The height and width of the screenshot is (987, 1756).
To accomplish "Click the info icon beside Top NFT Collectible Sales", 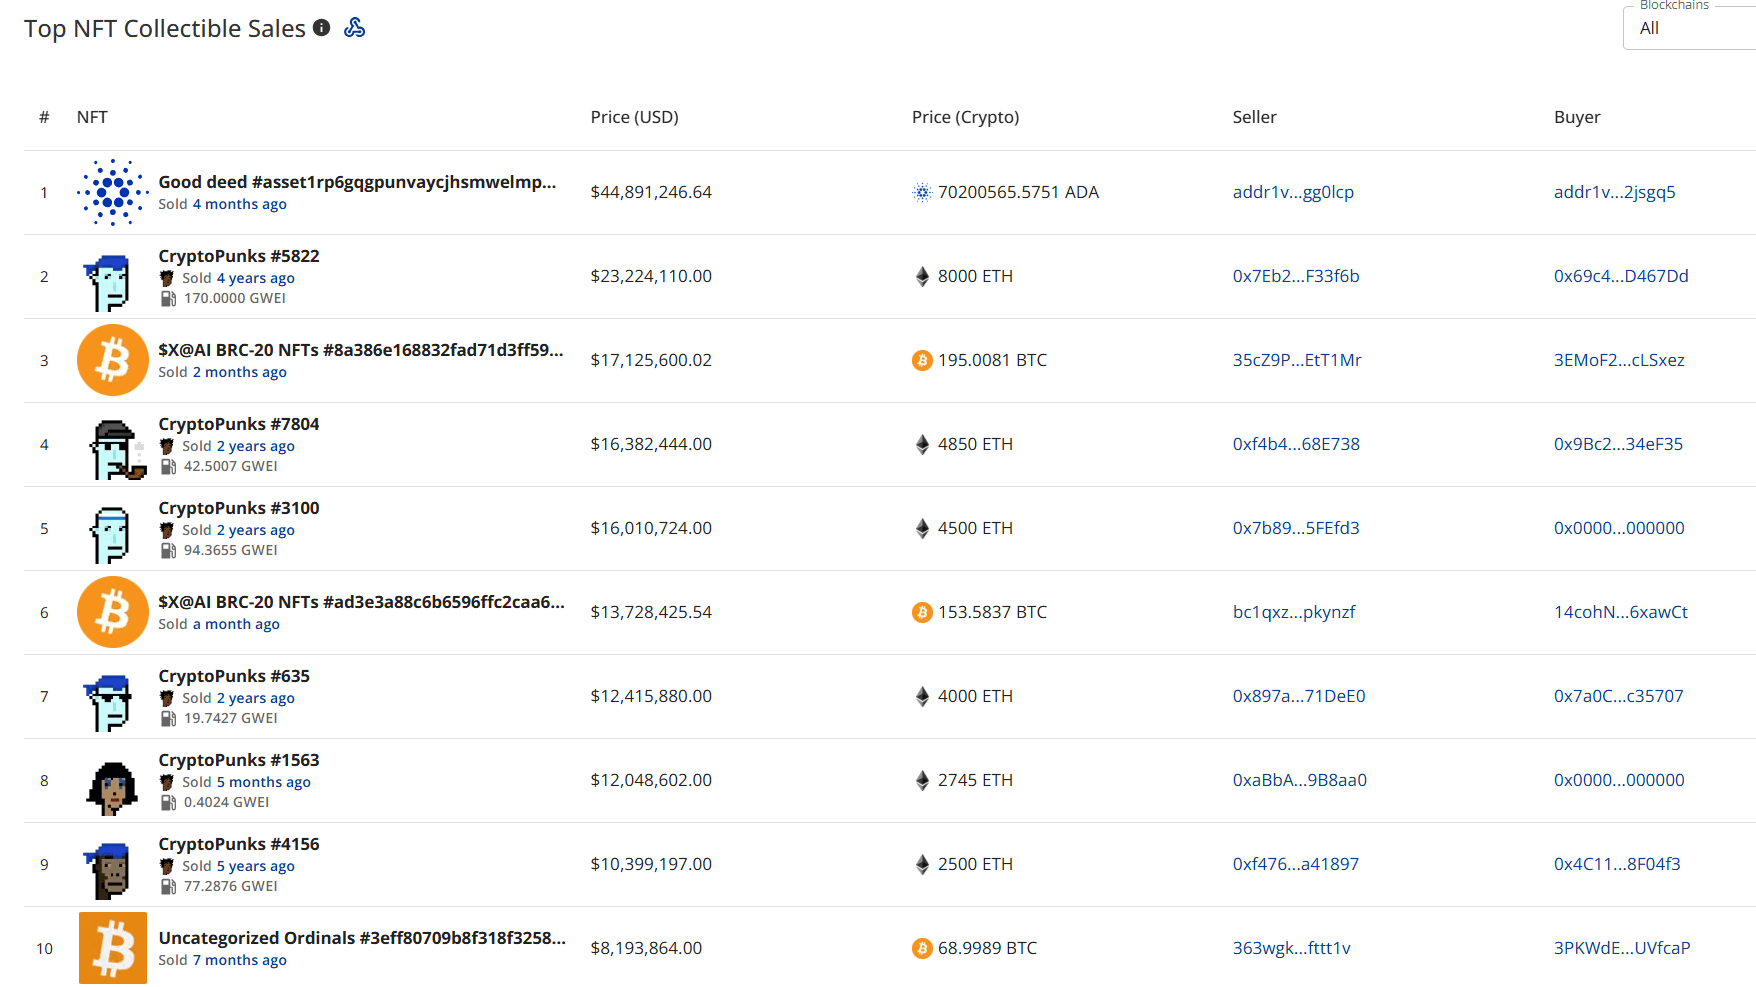I will [321, 28].
